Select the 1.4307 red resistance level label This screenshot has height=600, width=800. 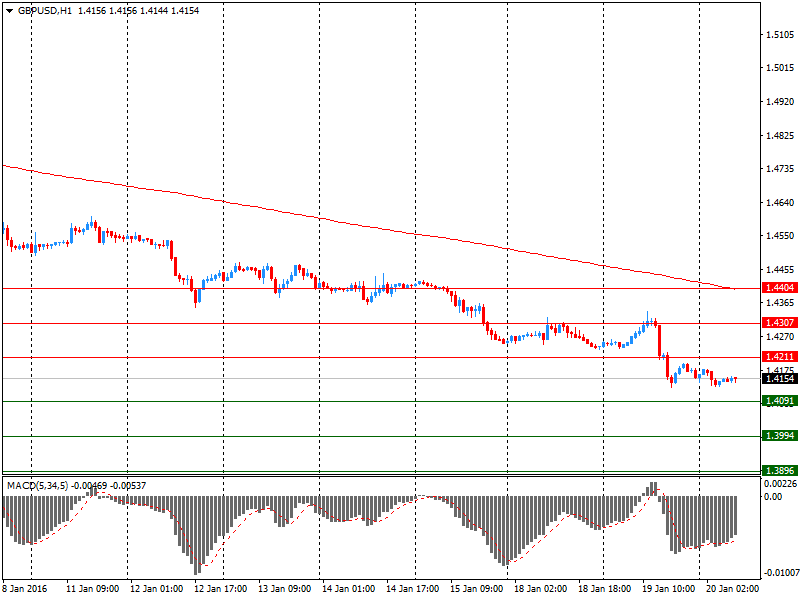(780, 322)
